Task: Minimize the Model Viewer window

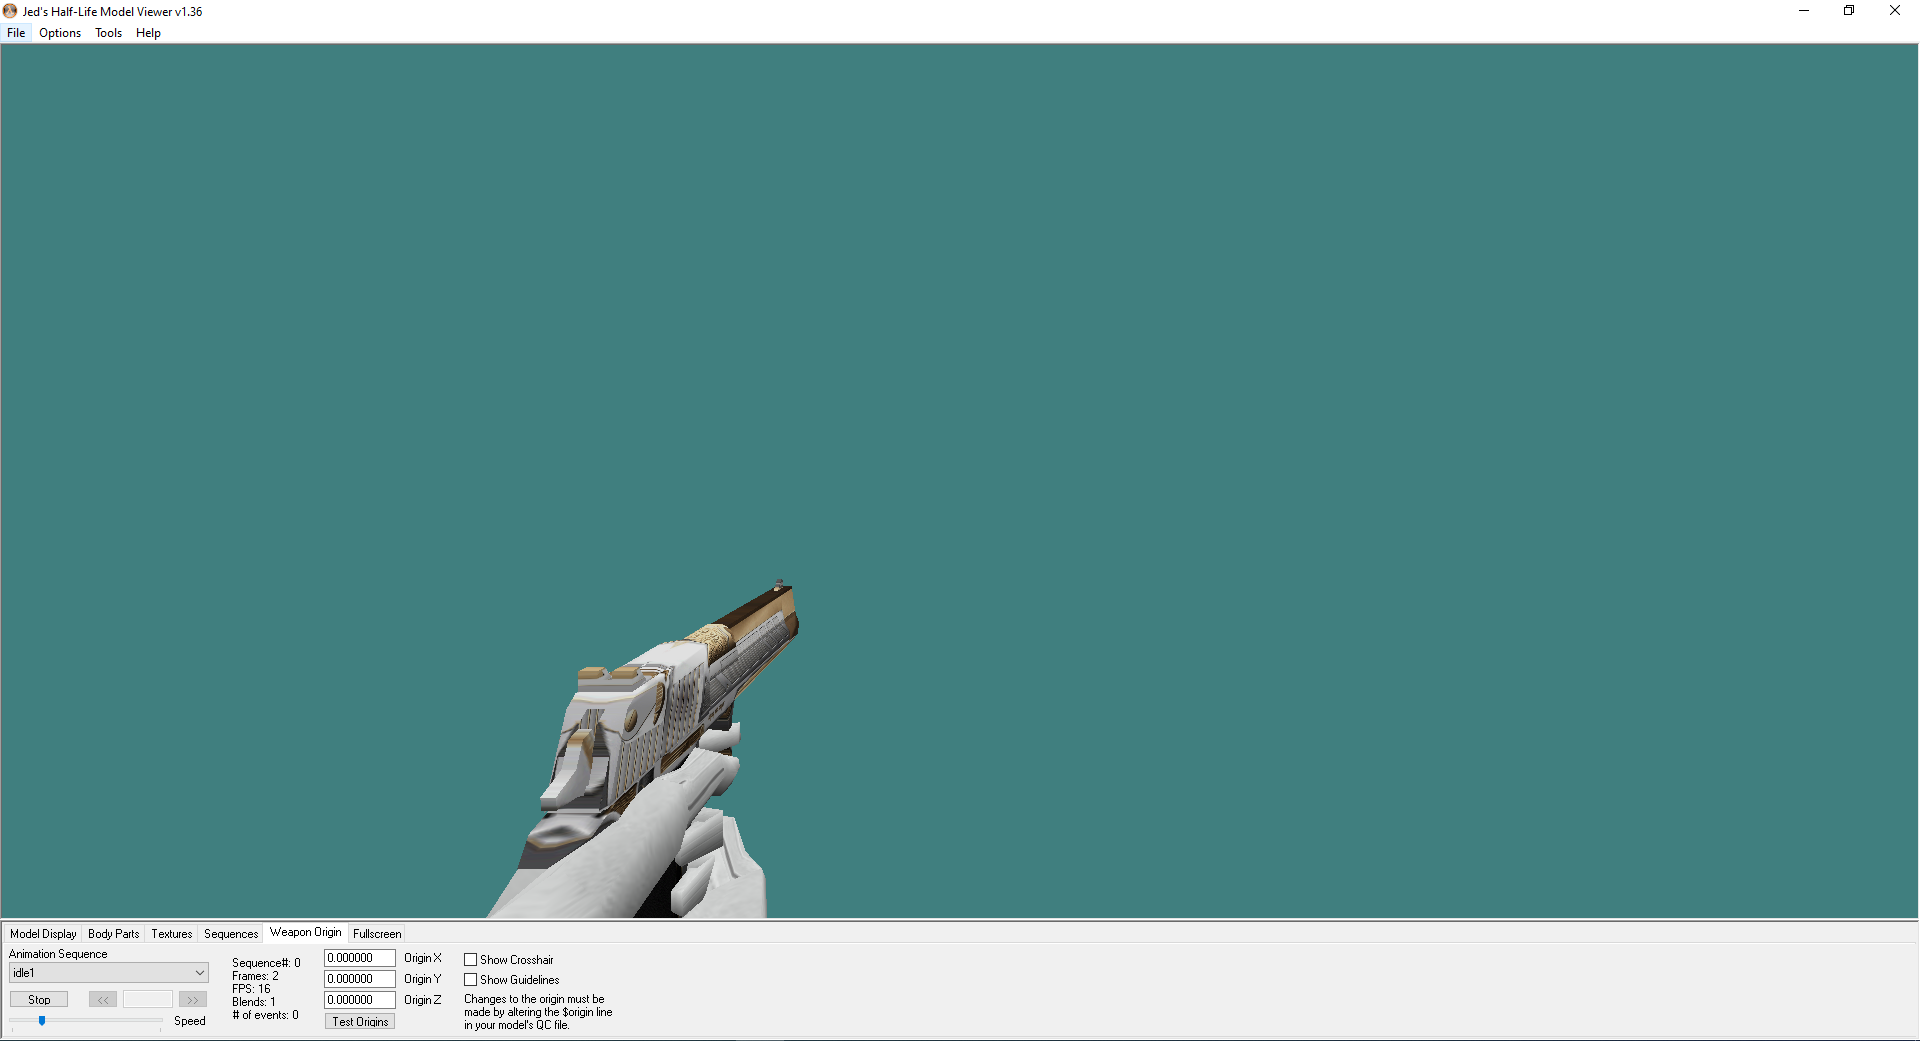Action: [1804, 11]
